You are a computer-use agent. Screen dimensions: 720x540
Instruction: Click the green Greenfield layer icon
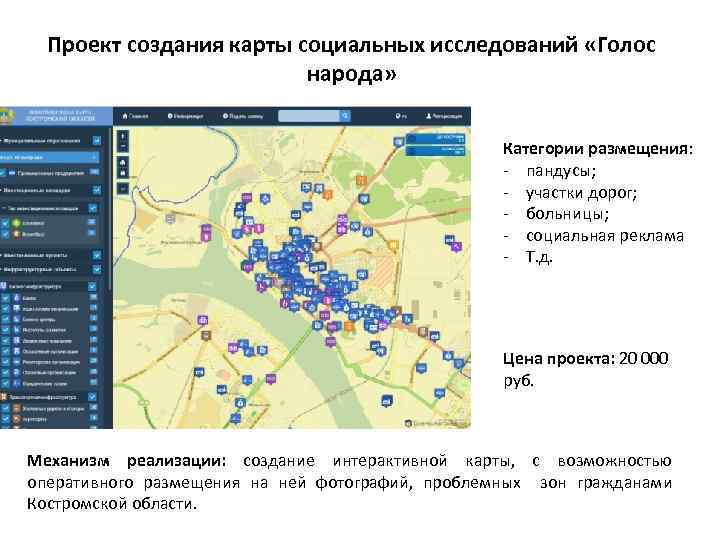pyautogui.click(x=17, y=223)
